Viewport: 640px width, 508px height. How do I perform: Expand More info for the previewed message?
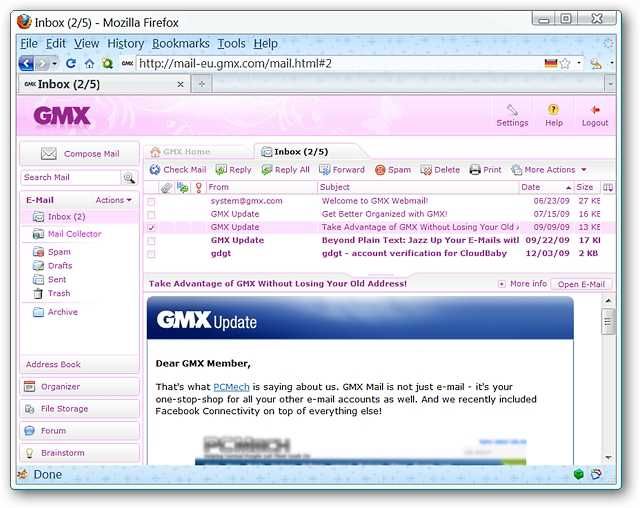click(x=522, y=284)
